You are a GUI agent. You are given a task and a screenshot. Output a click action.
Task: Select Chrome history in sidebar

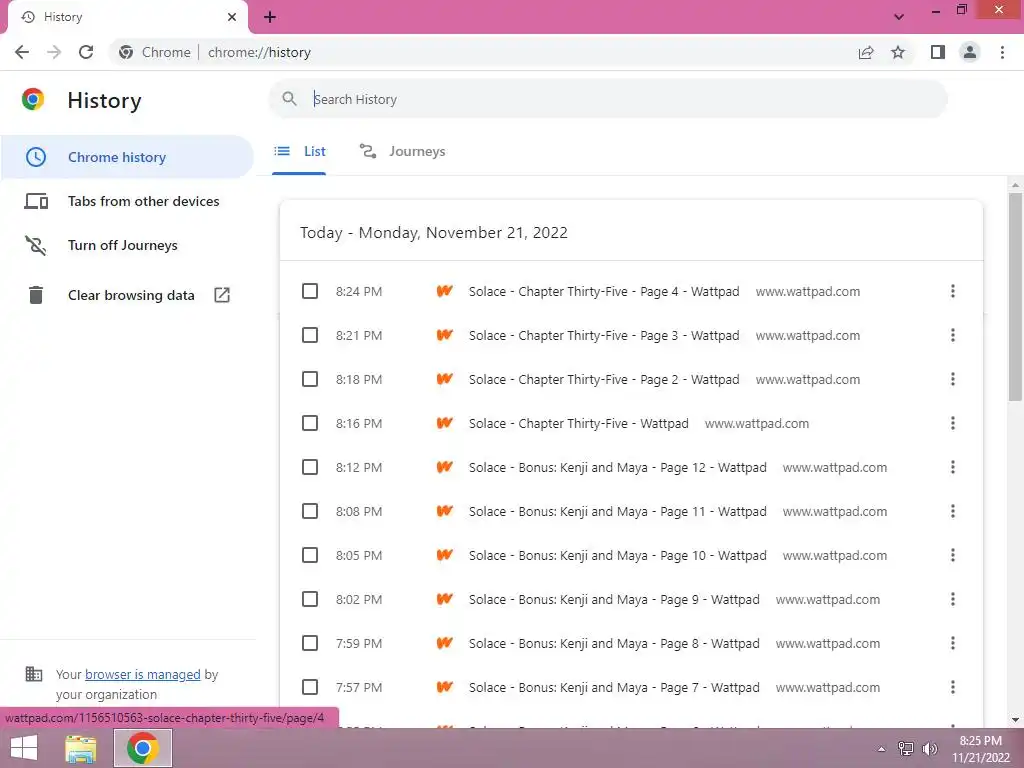[x=127, y=157]
